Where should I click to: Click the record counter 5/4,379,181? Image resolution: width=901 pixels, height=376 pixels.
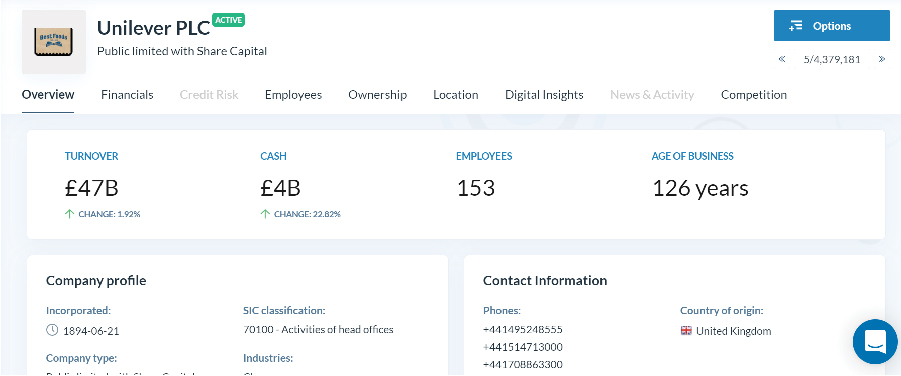[x=831, y=59]
